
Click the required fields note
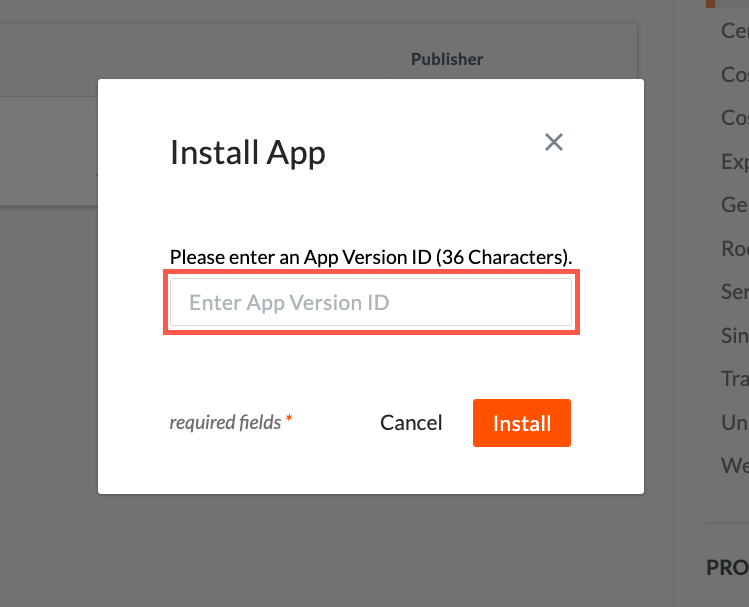click(x=231, y=423)
